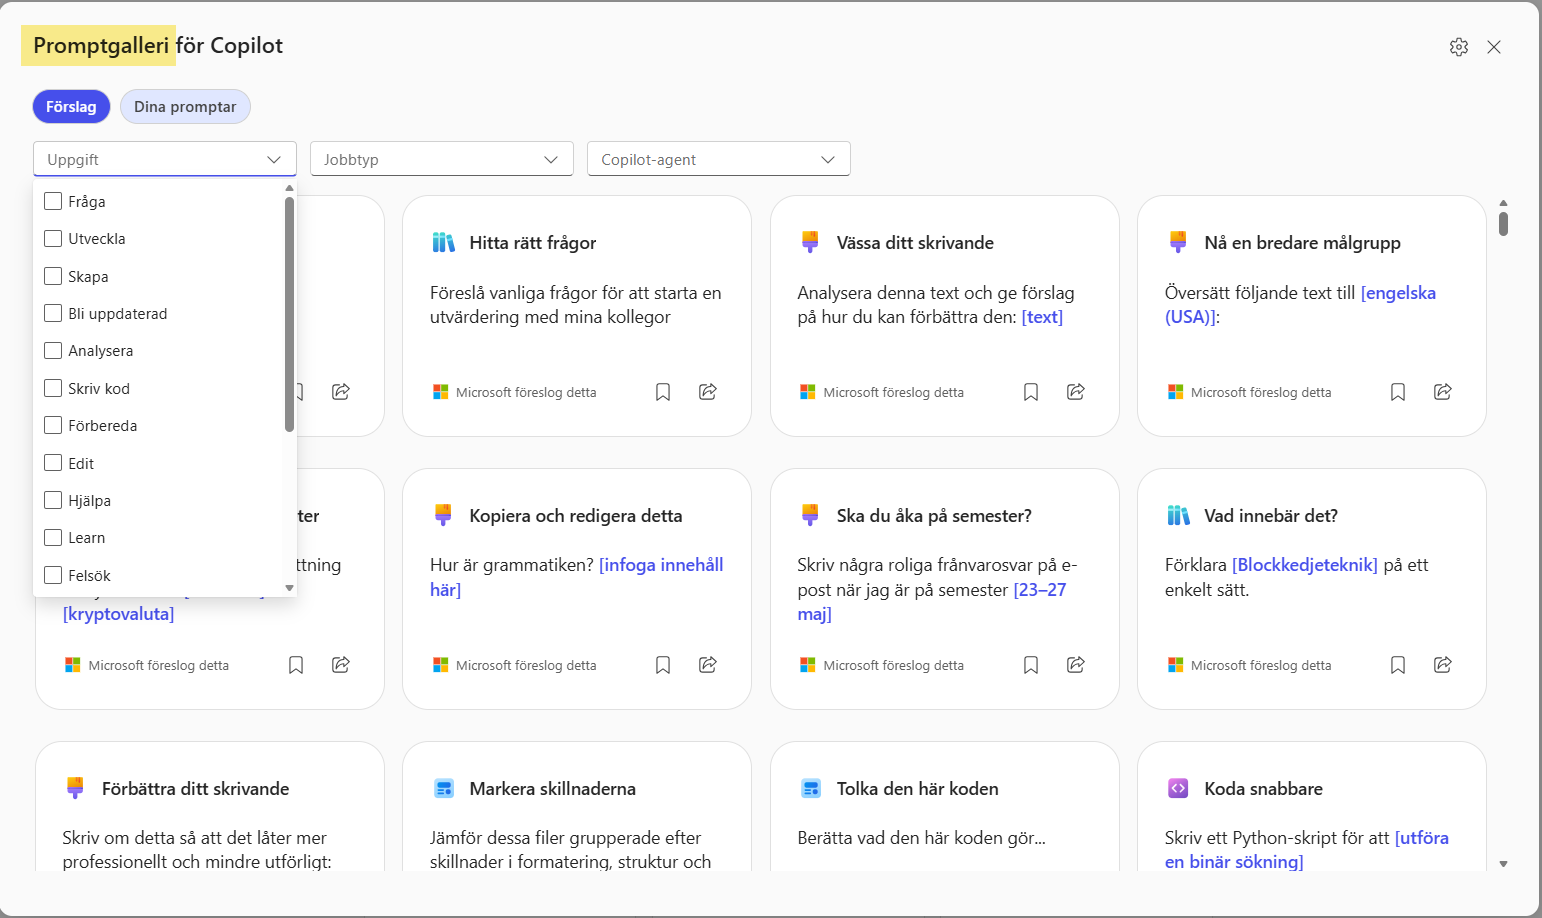
Task: Tick the 'Analysera' checkbox
Action: coord(54,351)
